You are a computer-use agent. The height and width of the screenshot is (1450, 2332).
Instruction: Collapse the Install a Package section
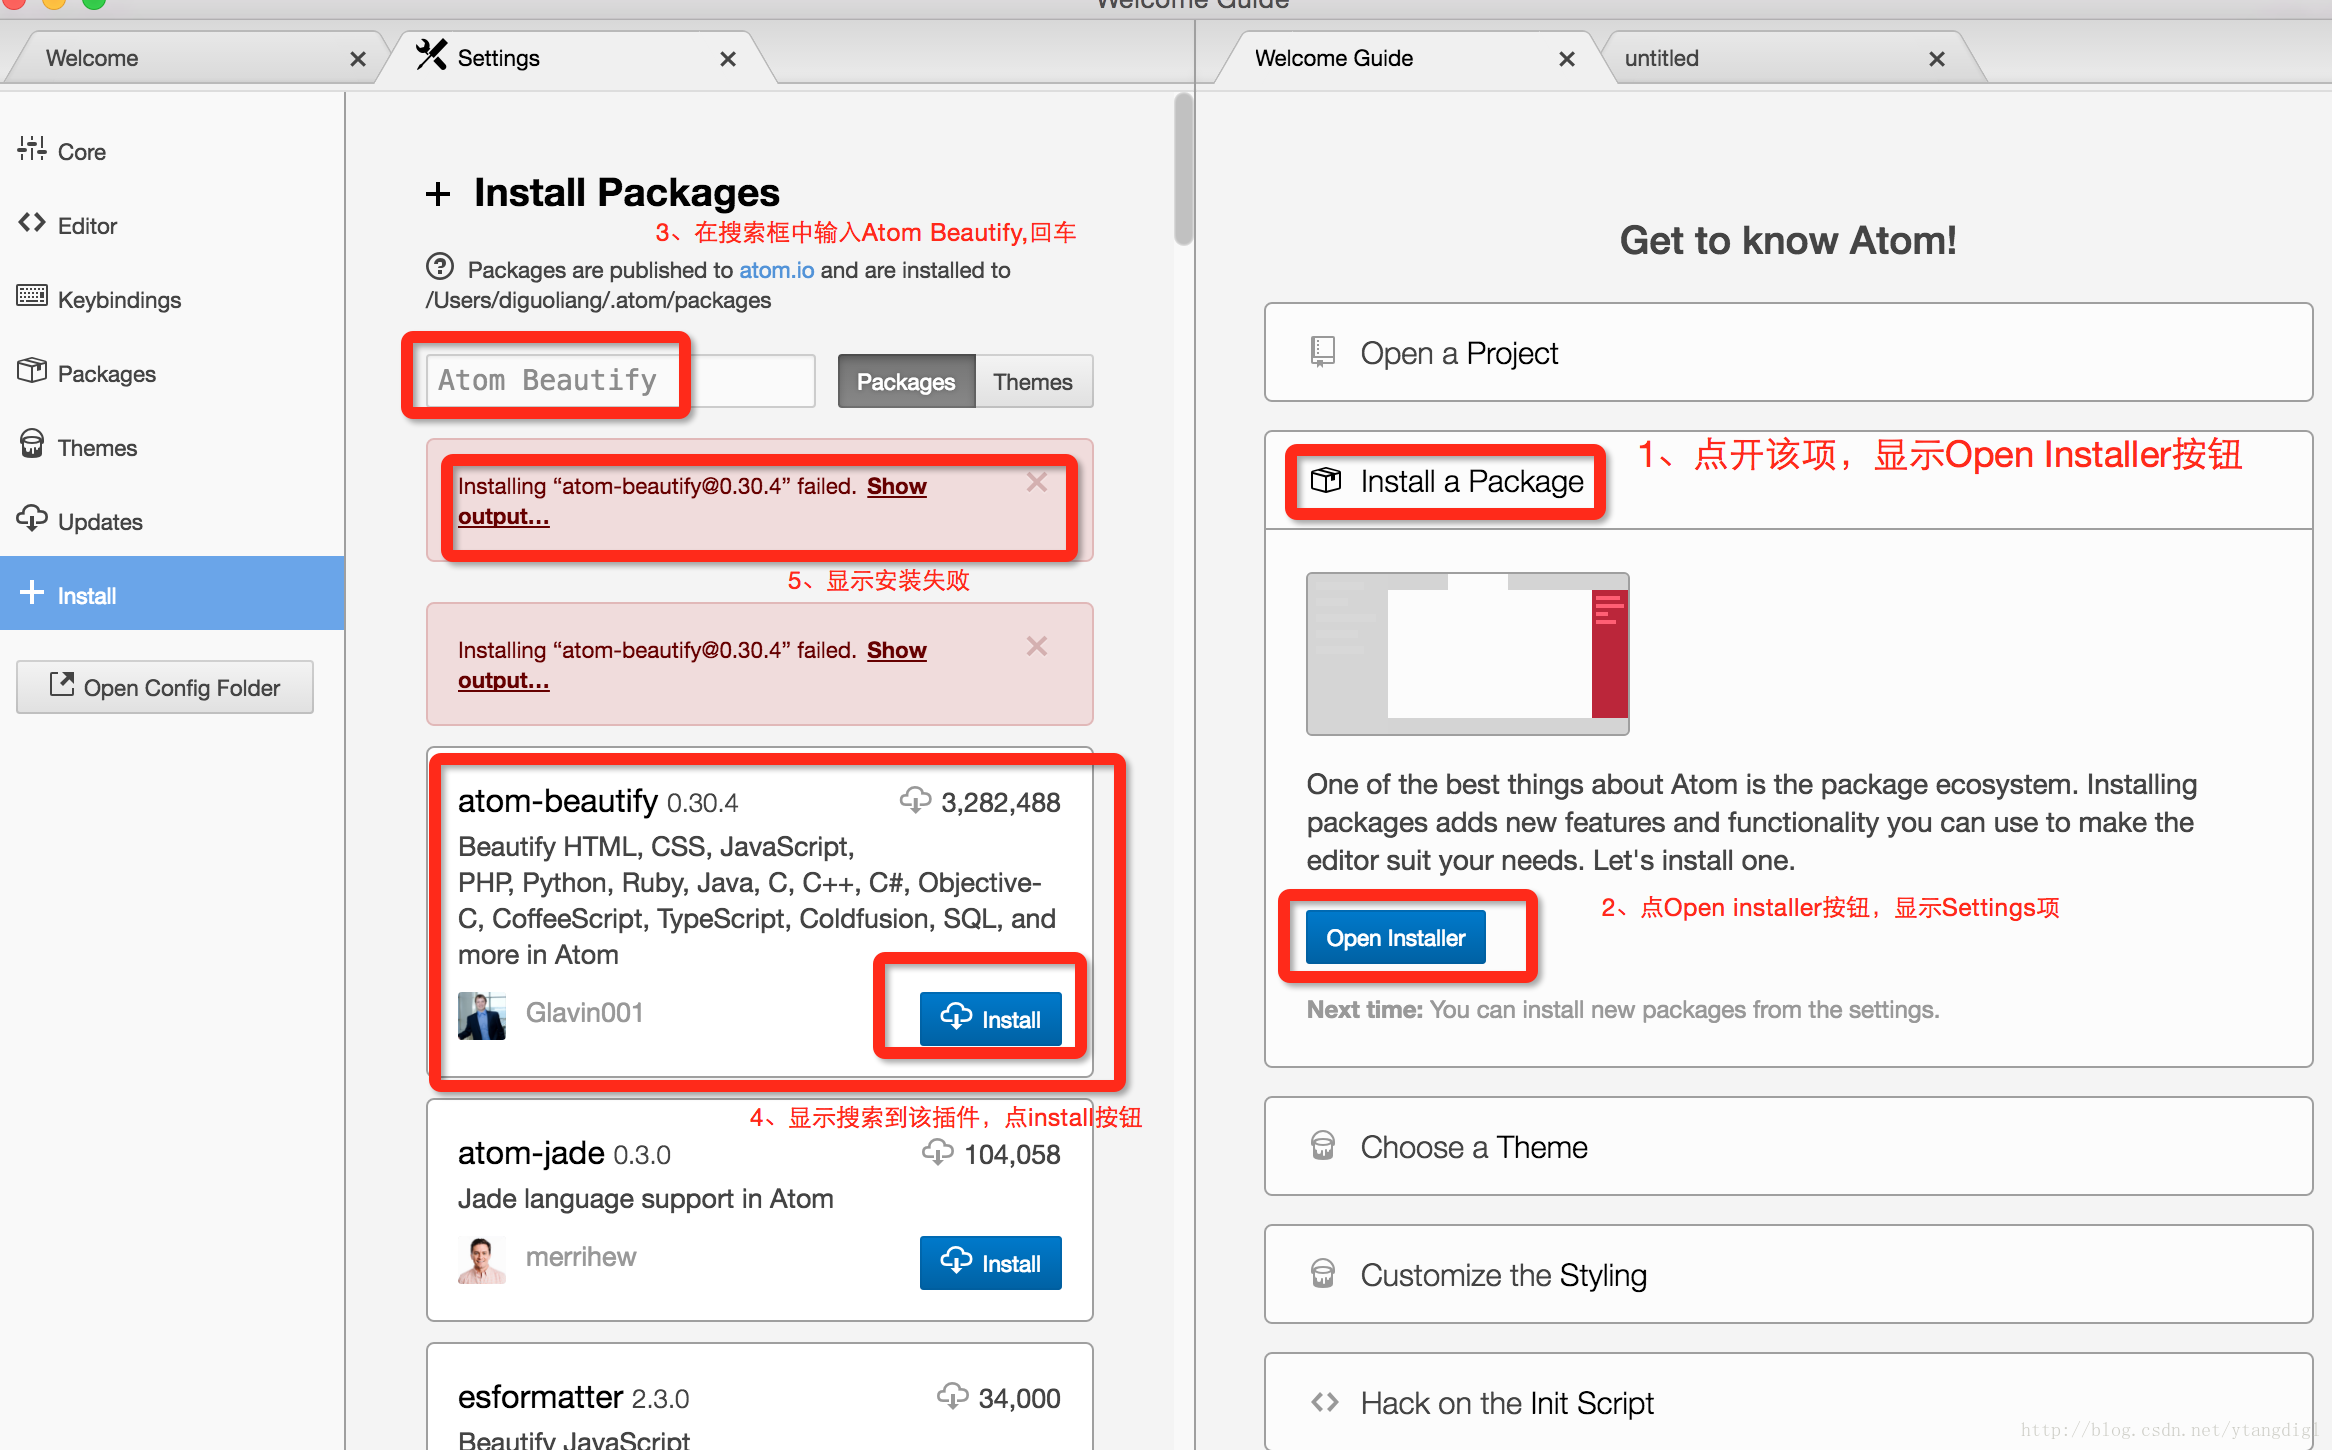(1788, 480)
